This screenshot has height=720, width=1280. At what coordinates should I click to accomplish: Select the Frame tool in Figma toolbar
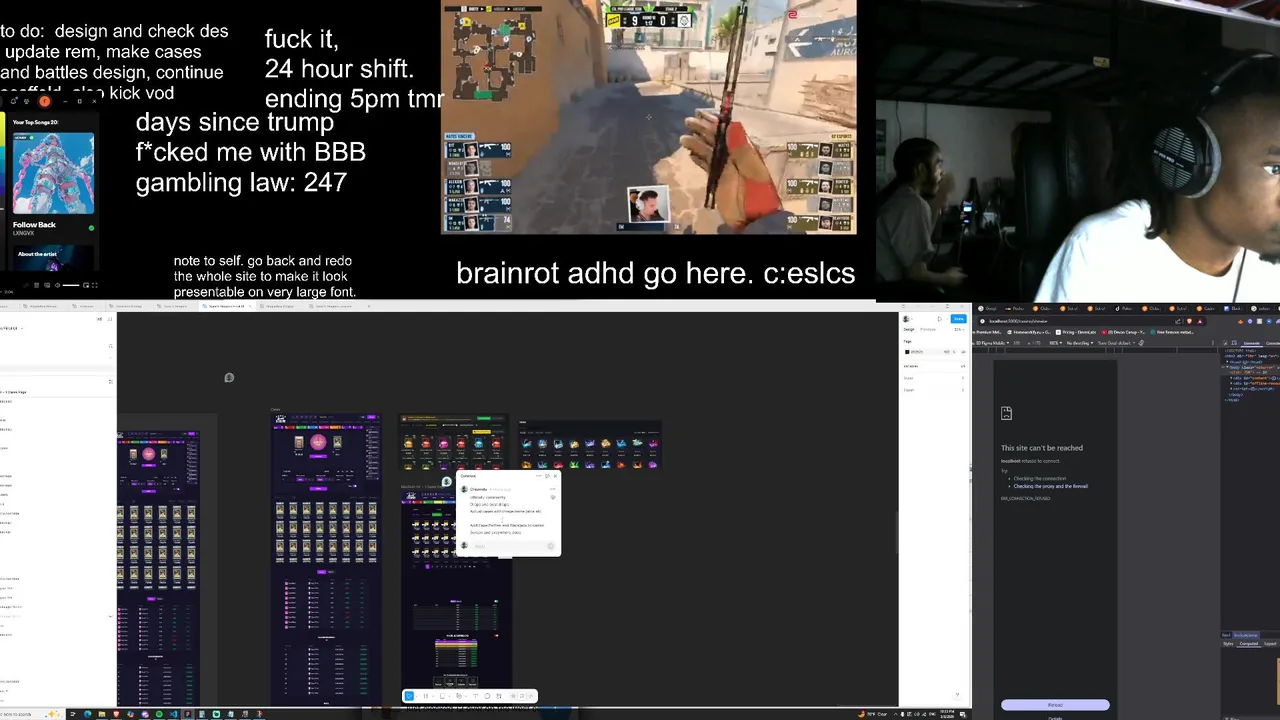point(426,696)
